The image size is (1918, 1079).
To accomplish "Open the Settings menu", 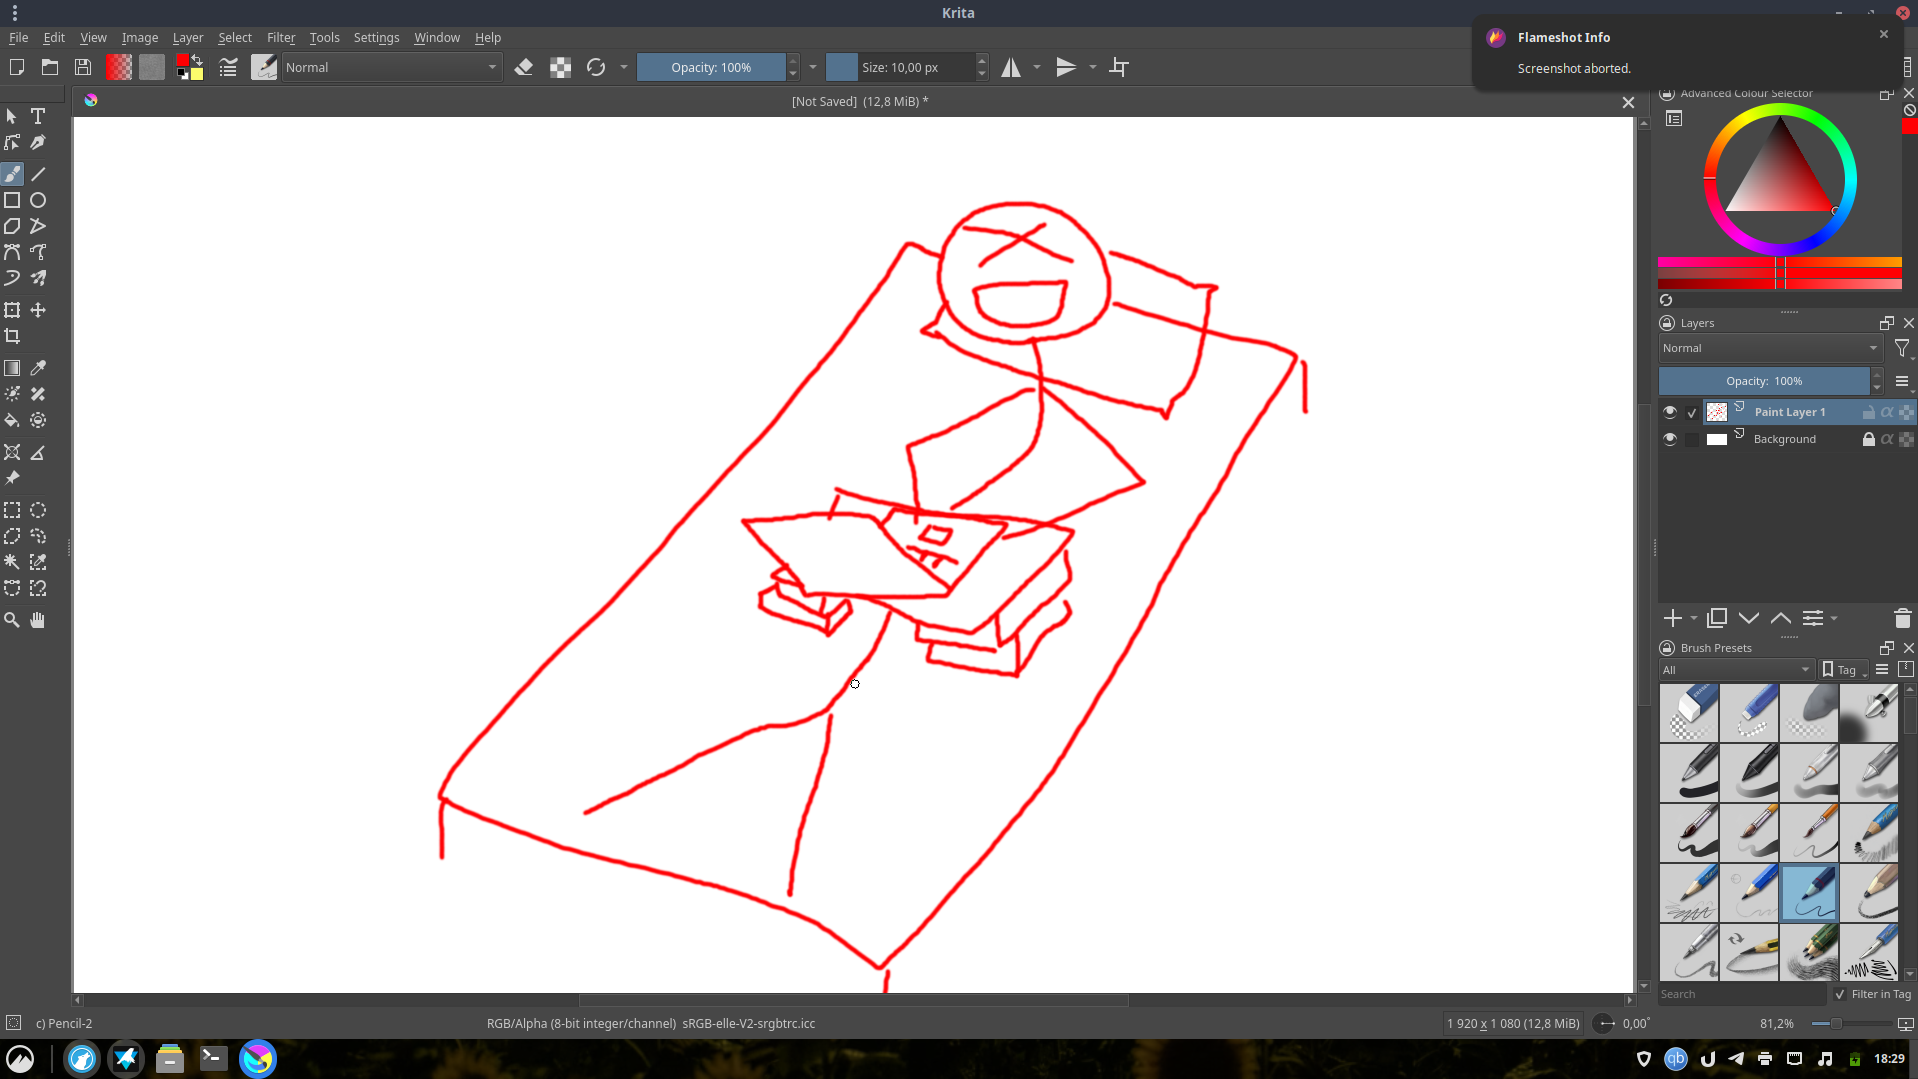I will 376,37.
